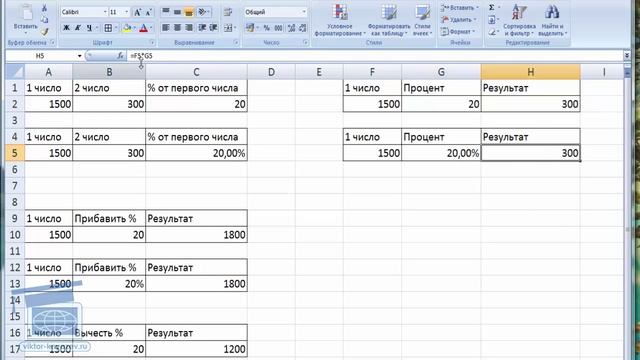Viewport: 640px width, 360px height.
Task: Apply cell borders with borders icon
Action: pos(108,28)
